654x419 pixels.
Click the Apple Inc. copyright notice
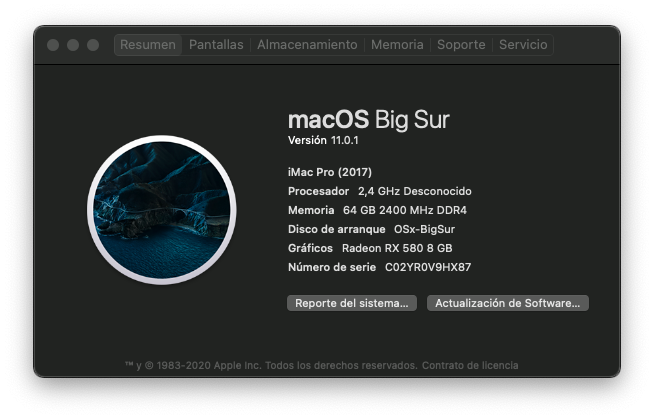click(271, 366)
